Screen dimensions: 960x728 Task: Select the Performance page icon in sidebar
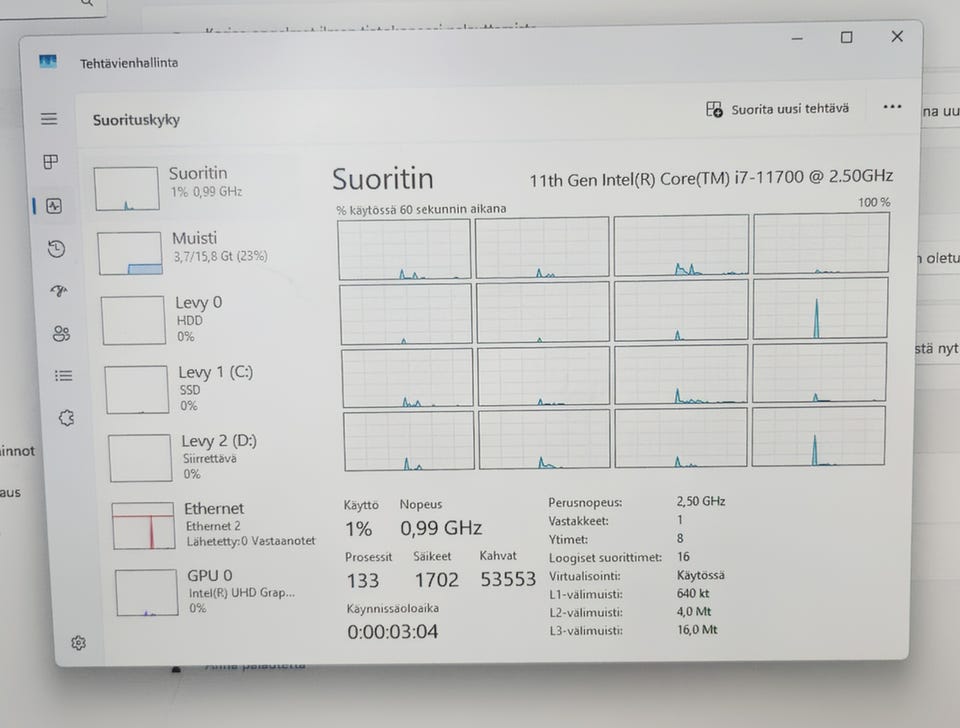point(54,206)
